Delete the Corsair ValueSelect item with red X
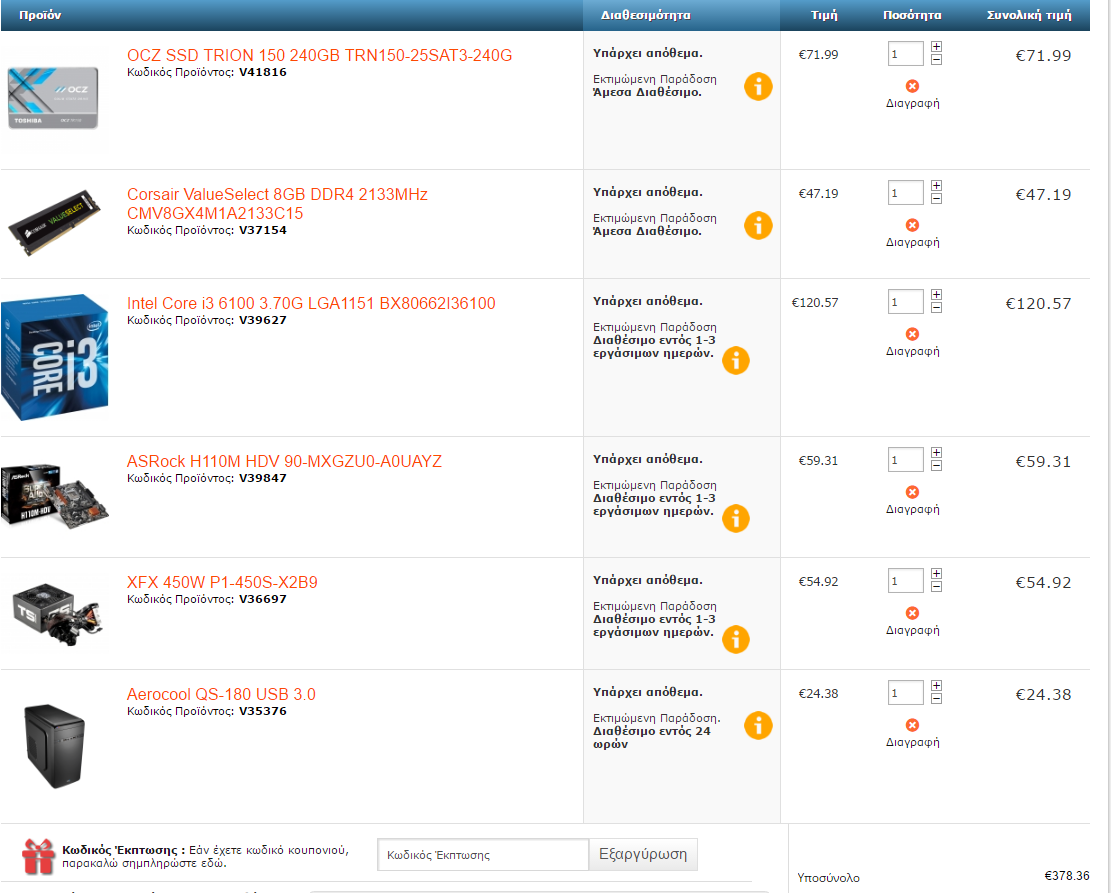1111x893 pixels. pos(913,225)
